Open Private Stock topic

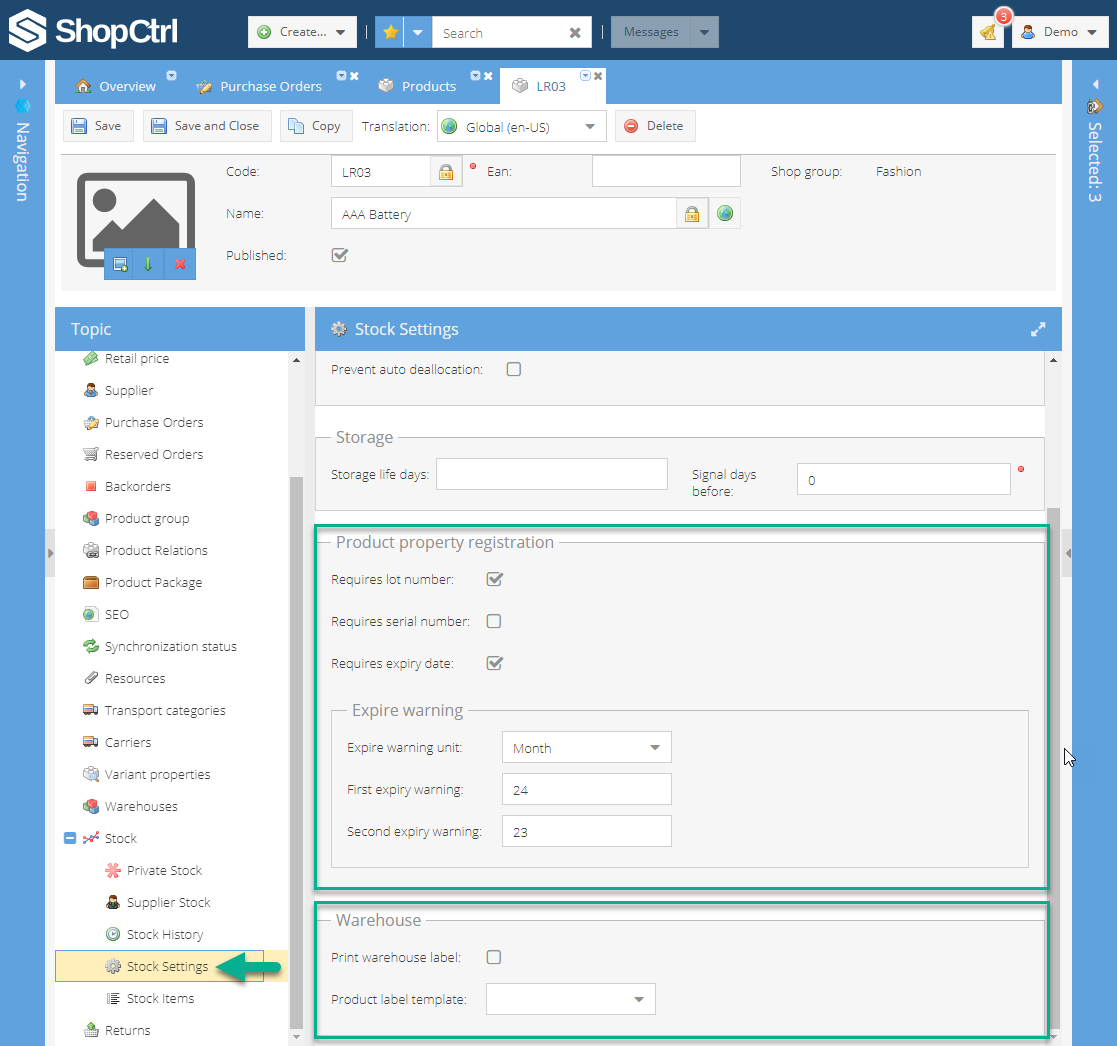(164, 871)
